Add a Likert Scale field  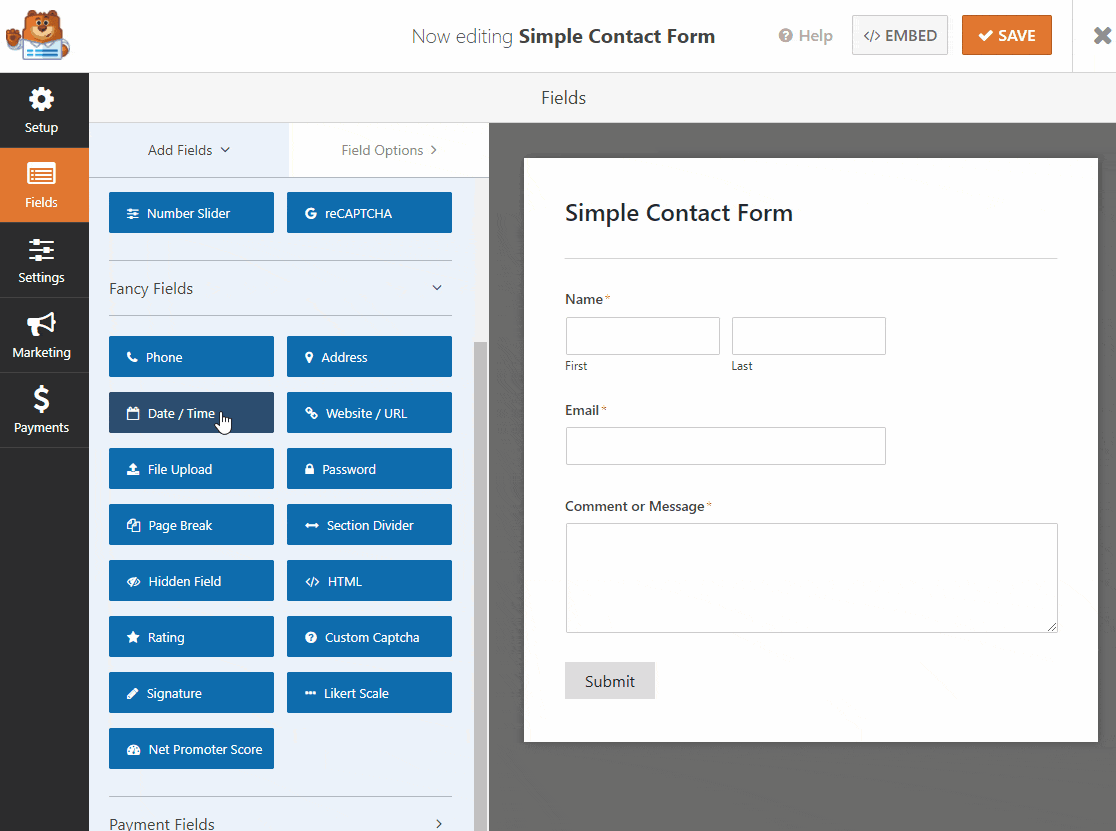tap(369, 693)
